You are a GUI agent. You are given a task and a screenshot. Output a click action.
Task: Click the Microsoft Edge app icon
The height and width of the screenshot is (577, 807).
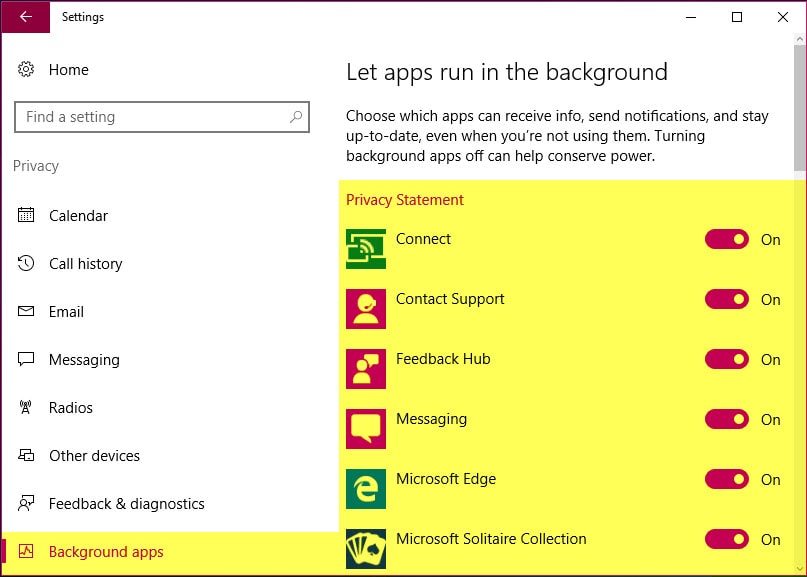pyautogui.click(x=366, y=489)
